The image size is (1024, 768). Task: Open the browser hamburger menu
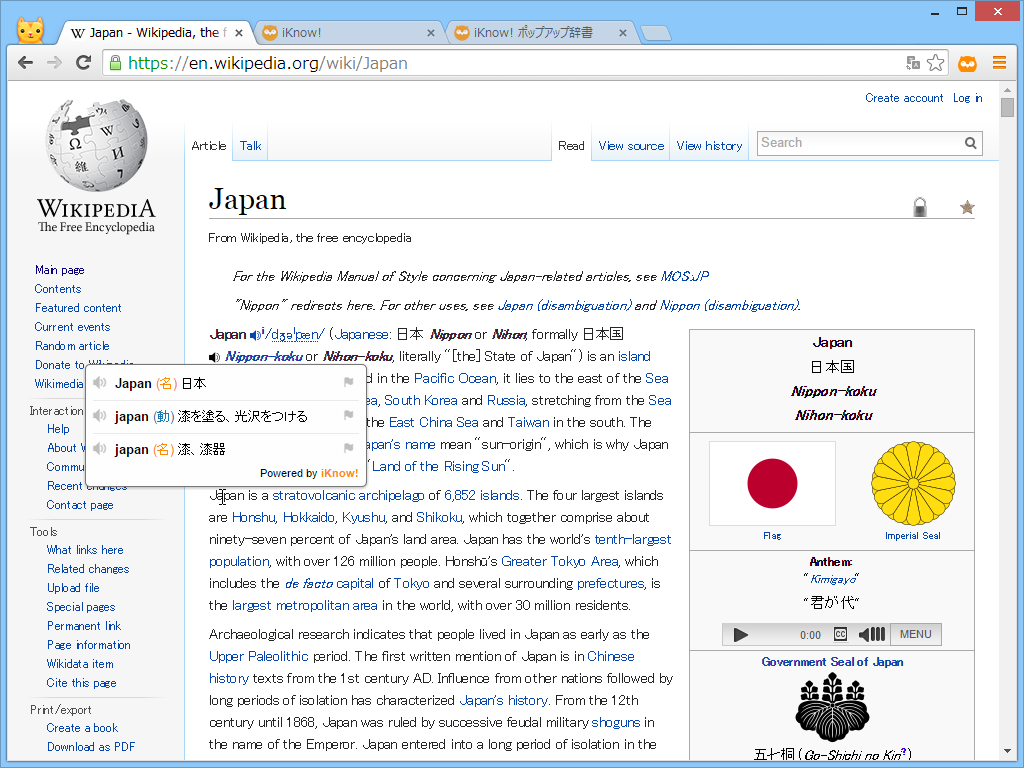coord(999,63)
